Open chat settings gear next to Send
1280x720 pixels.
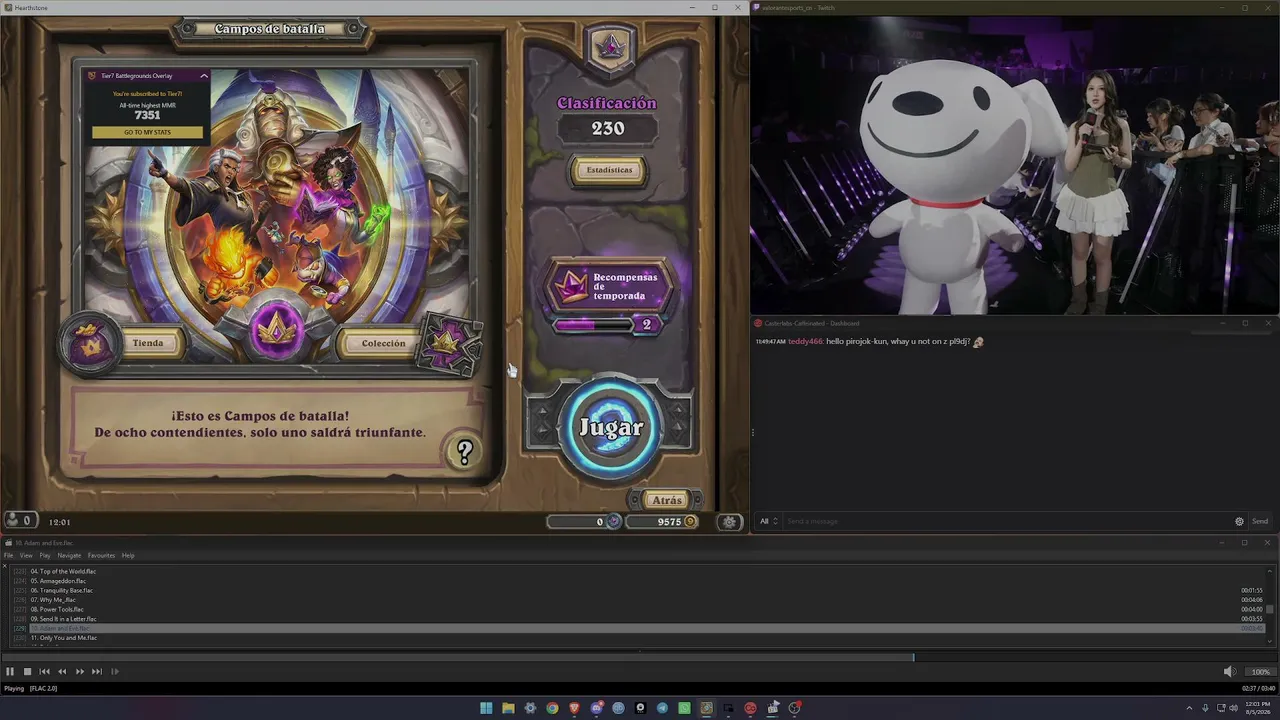pos(1240,521)
